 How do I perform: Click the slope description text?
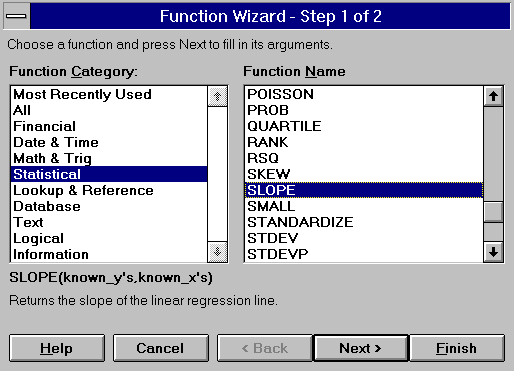point(143,301)
